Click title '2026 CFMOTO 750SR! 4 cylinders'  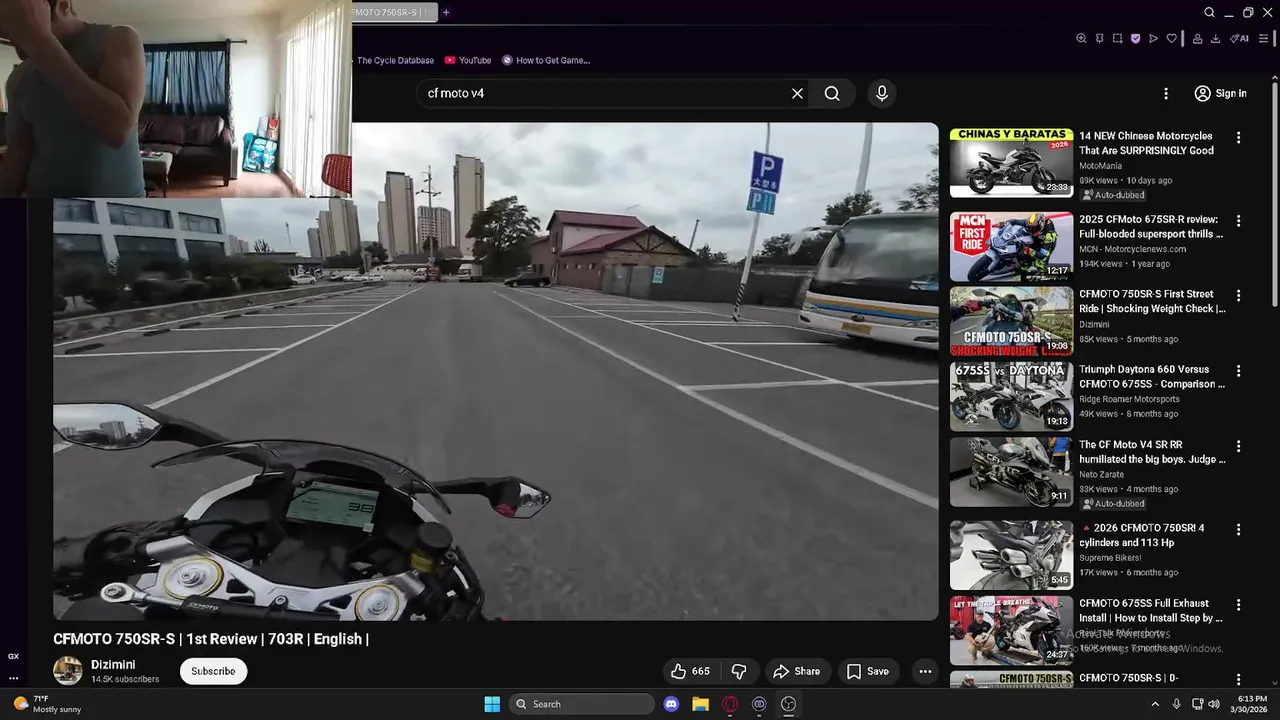[1142, 535]
